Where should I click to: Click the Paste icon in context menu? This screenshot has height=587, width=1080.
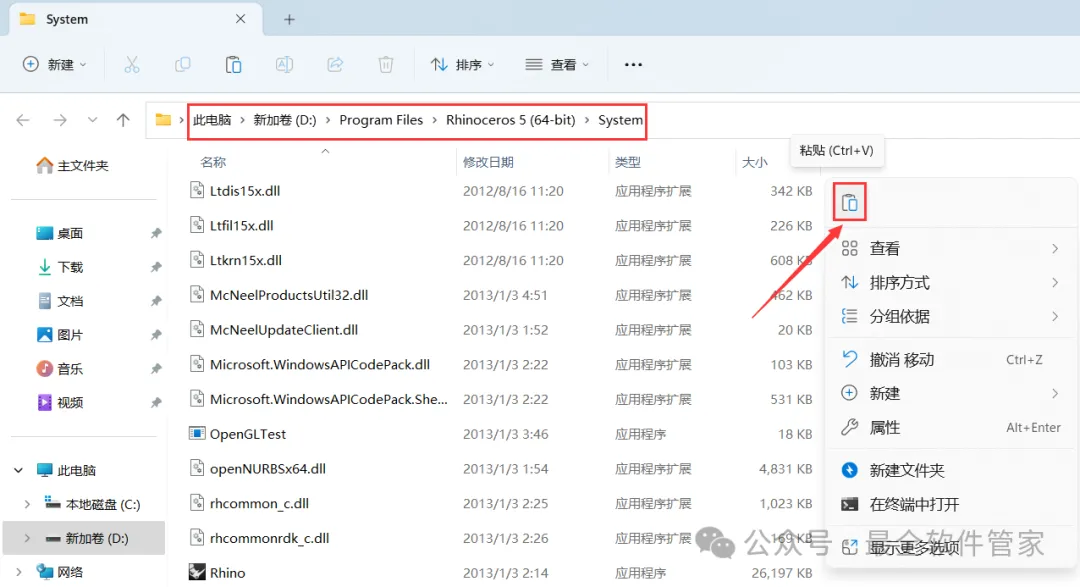pos(849,203)
